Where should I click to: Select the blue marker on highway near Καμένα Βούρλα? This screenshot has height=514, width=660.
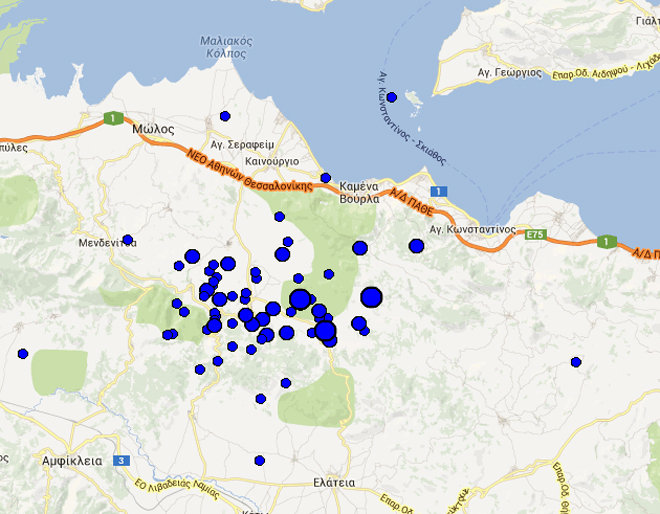coord(325,178)
